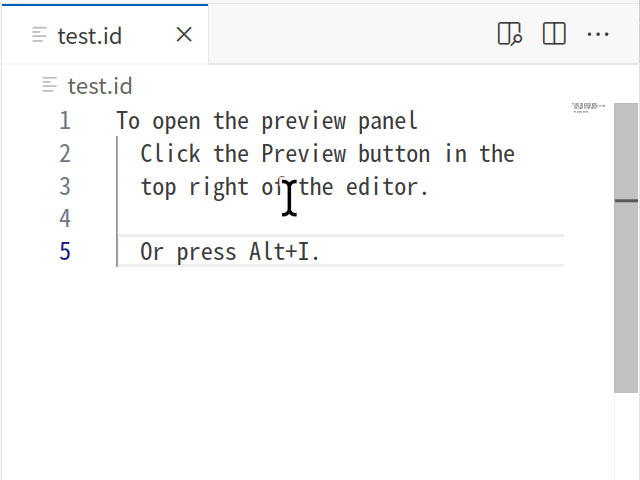
Task: Place cursor in 'Click the Preview button' line
Action: (x=327, y=154)
